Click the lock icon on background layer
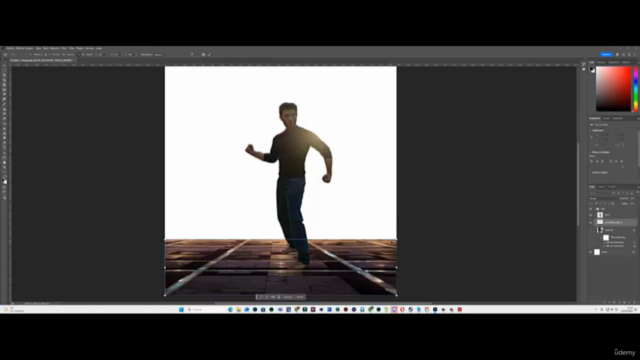 pyautogui.click(x=633, y=252)
